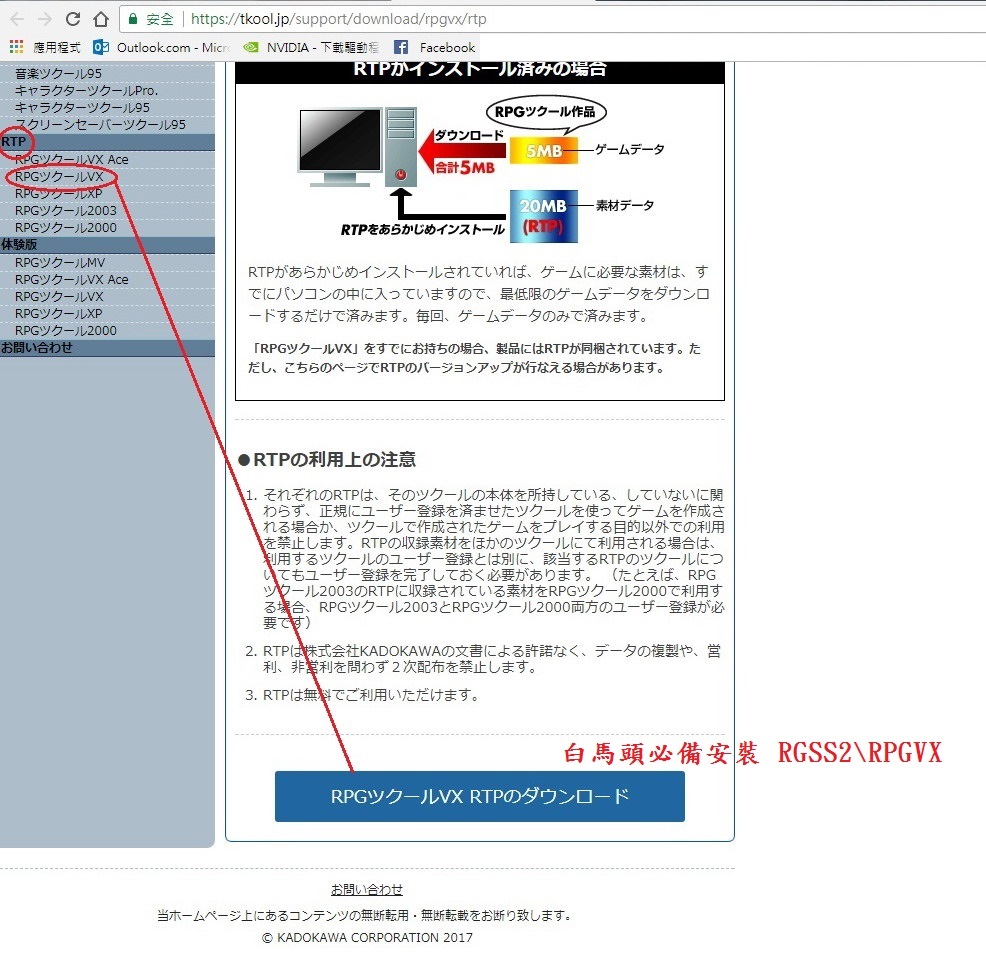The image size is (986, 963).
Task: Go back to the previous page
Action: (18, 19)
